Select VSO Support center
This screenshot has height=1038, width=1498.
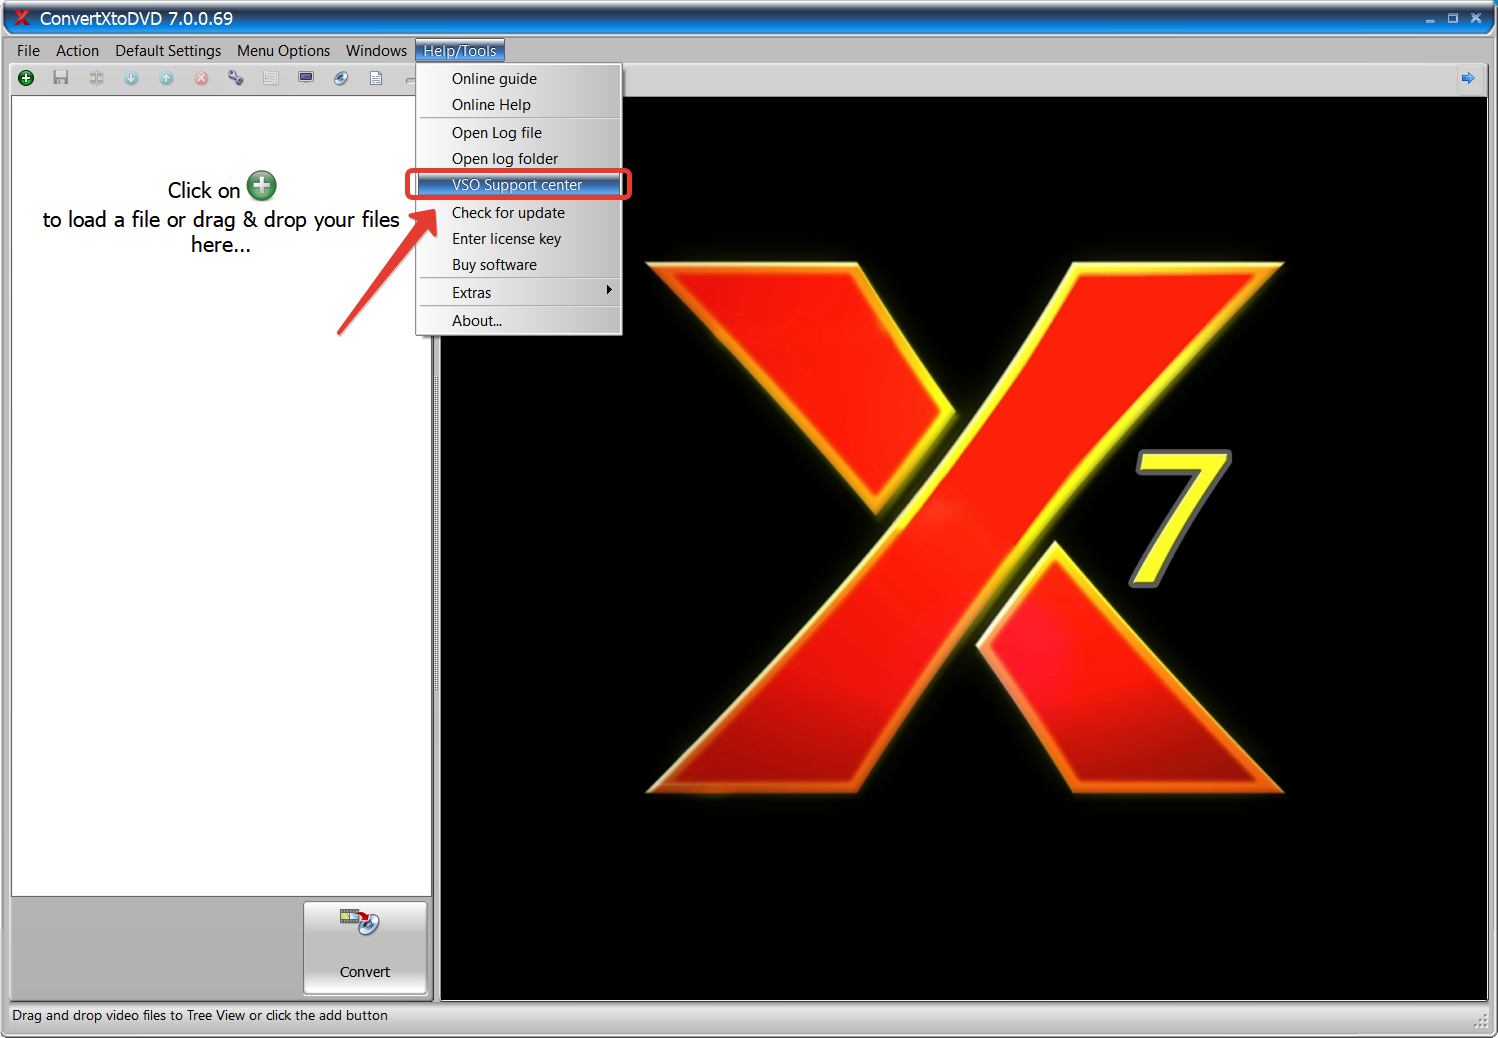pos(519,185)
